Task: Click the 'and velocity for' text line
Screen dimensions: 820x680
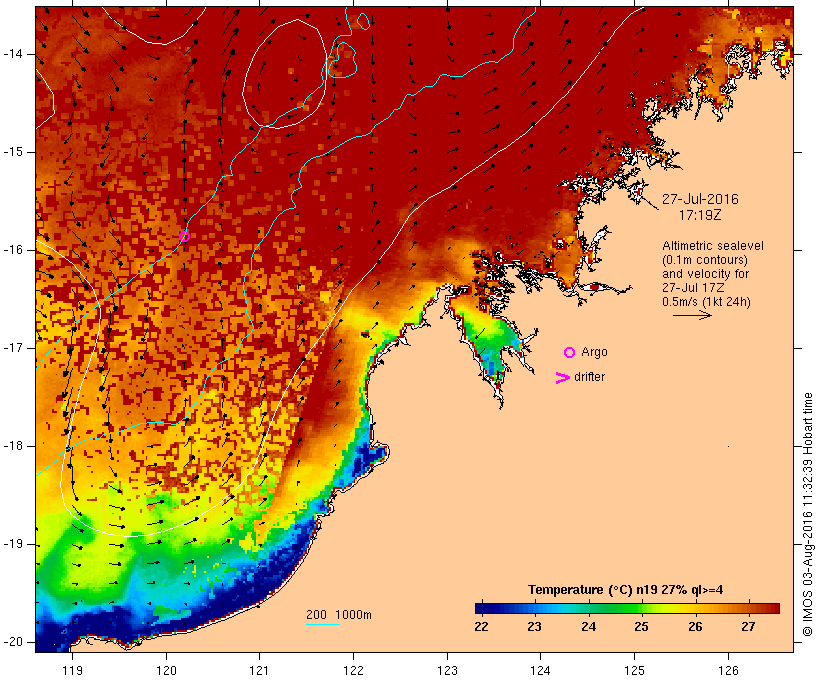Action: coord(705,274)
